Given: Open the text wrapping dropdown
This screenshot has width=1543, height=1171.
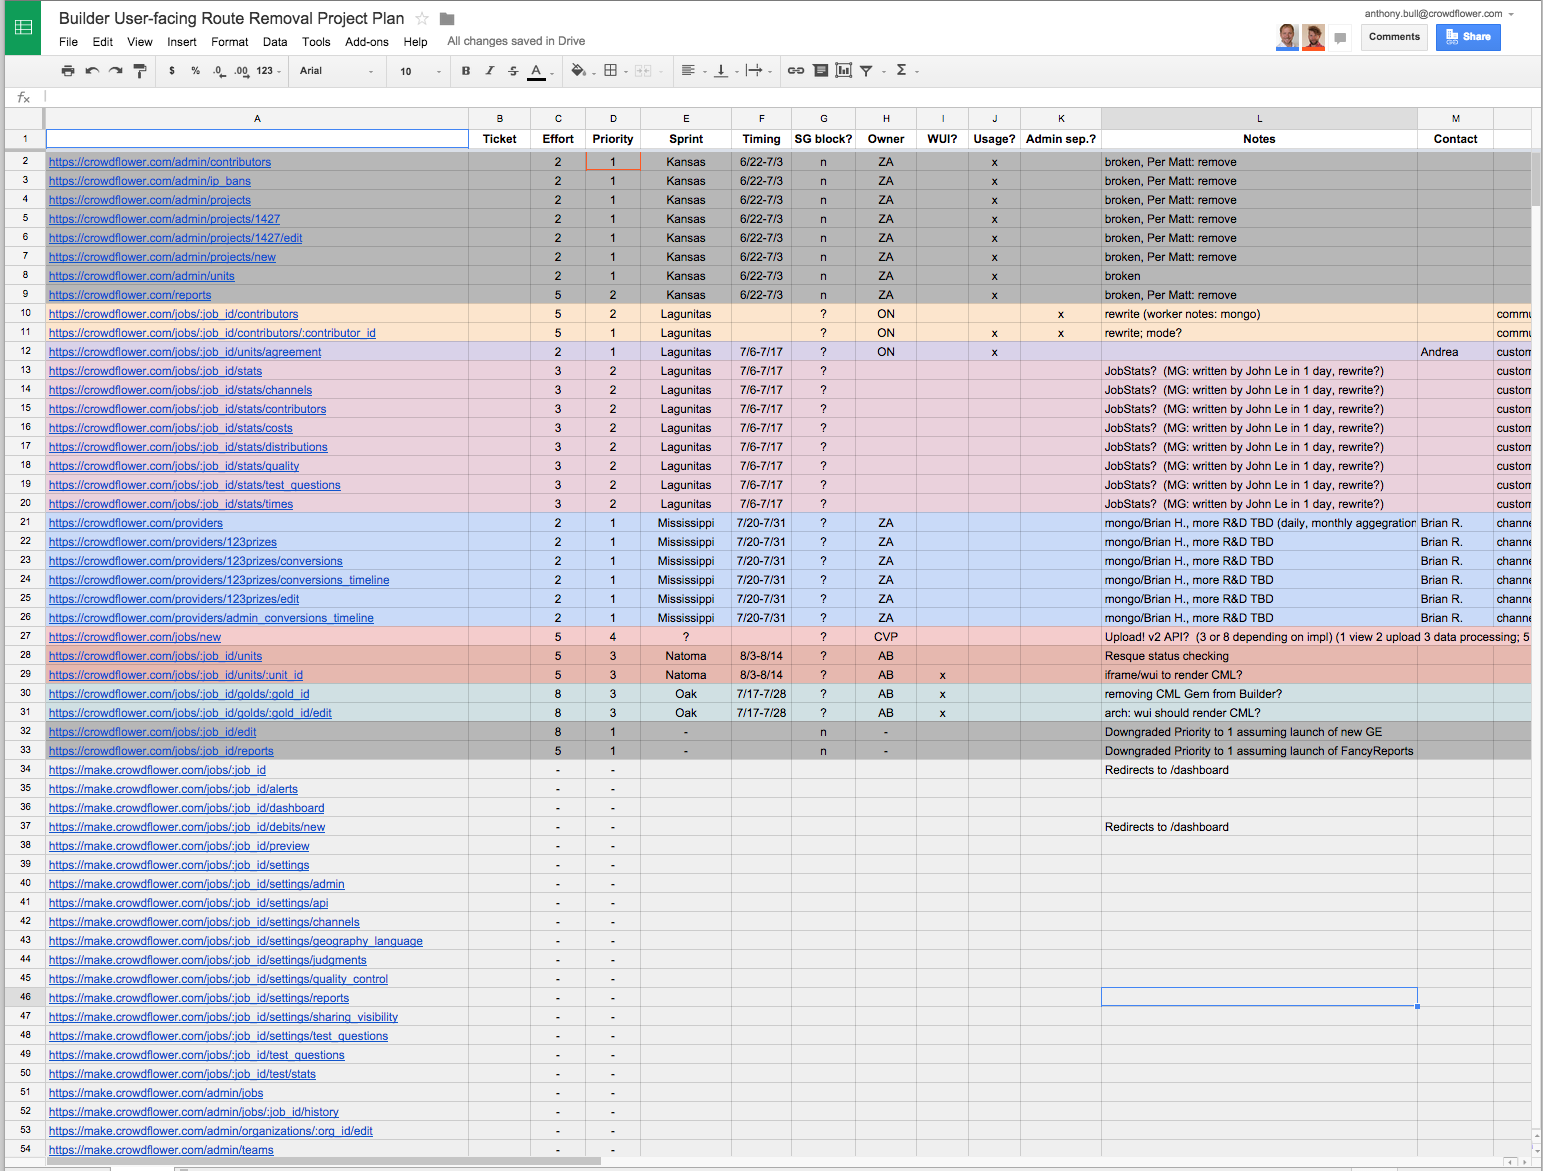Looking at the screenshot, I should tap(758, 71).
